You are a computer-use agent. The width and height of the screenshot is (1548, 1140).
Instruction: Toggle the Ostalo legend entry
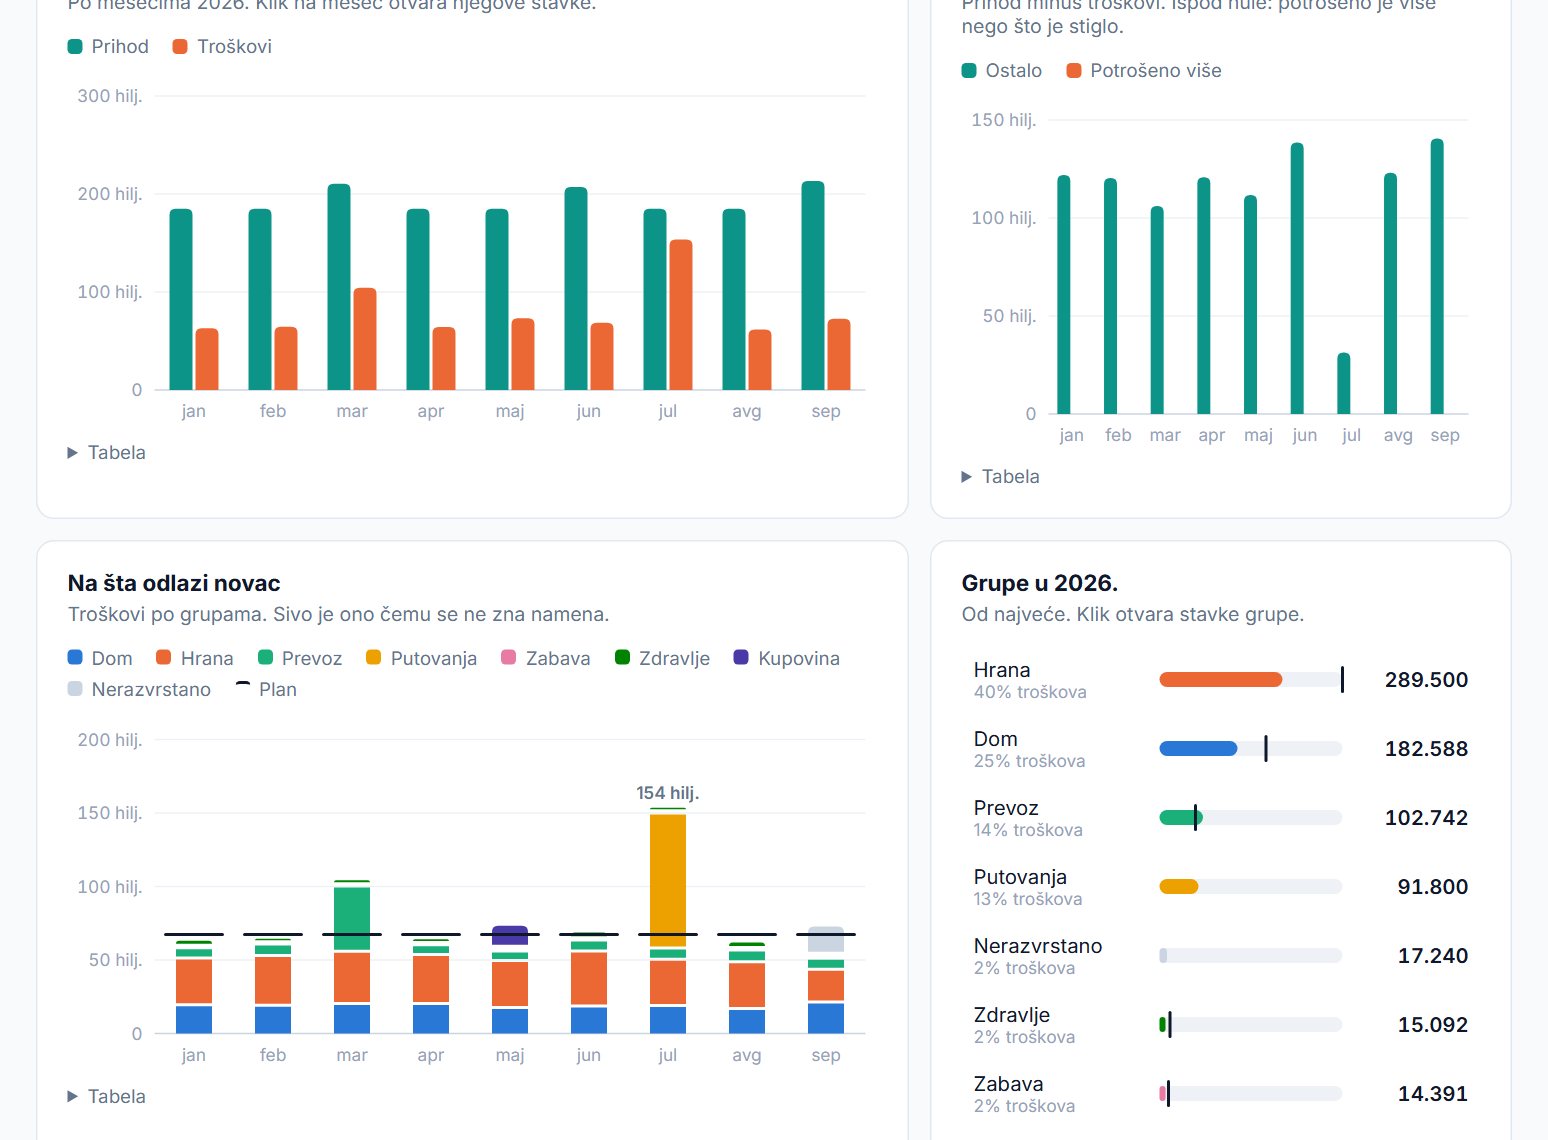(x=1002, y=71)
